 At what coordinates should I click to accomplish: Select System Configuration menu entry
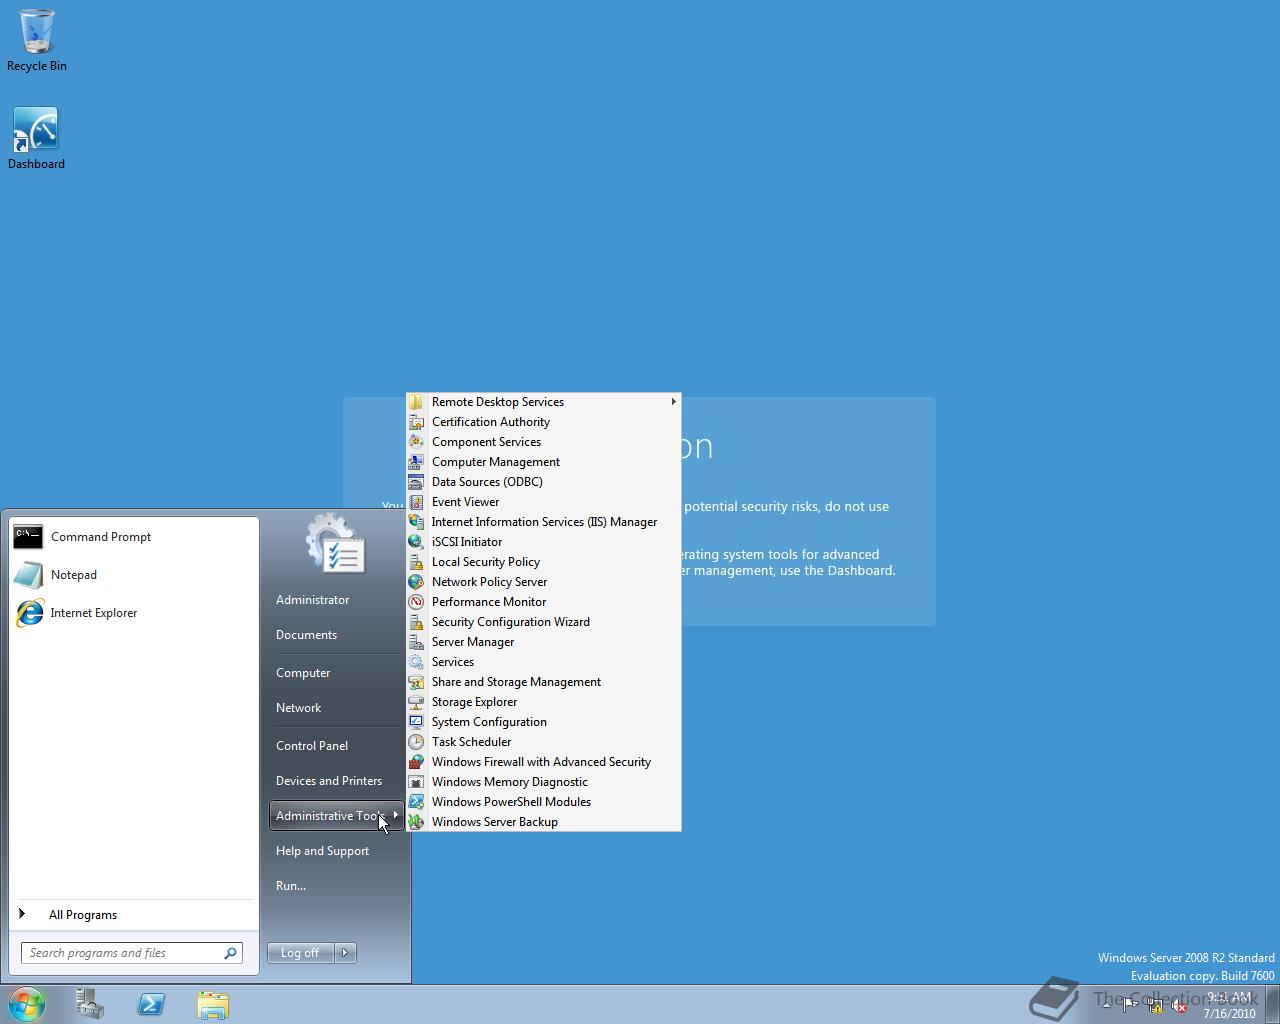click(543, 722)
